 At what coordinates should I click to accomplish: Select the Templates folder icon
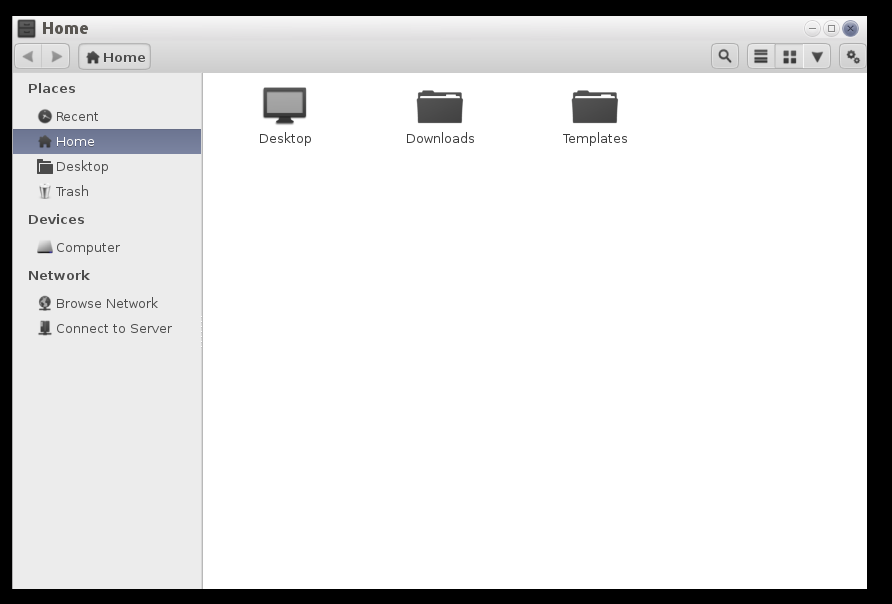pyautogui.click(x=595, y=106)
